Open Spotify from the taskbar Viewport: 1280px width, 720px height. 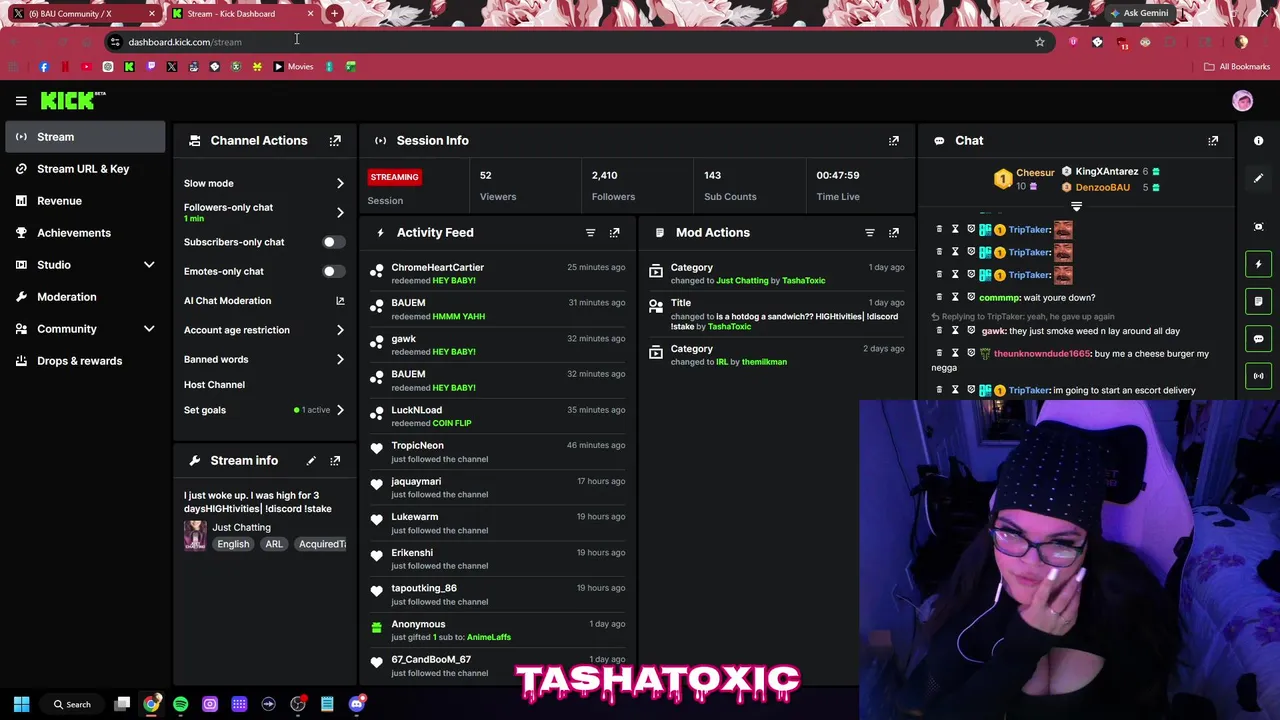click(180, 704)
